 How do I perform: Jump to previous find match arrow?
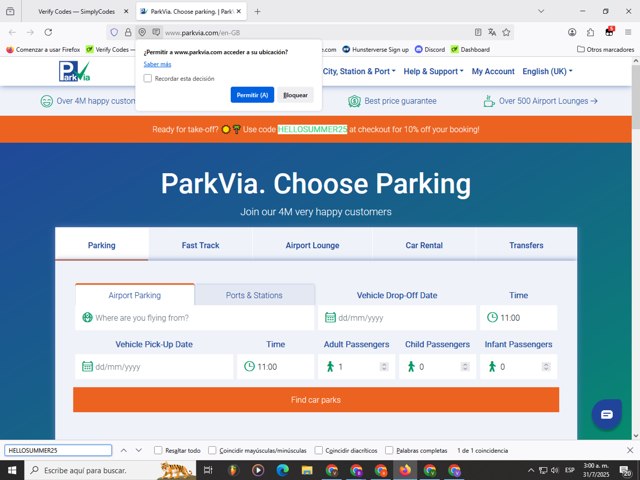tap(123, 450)
